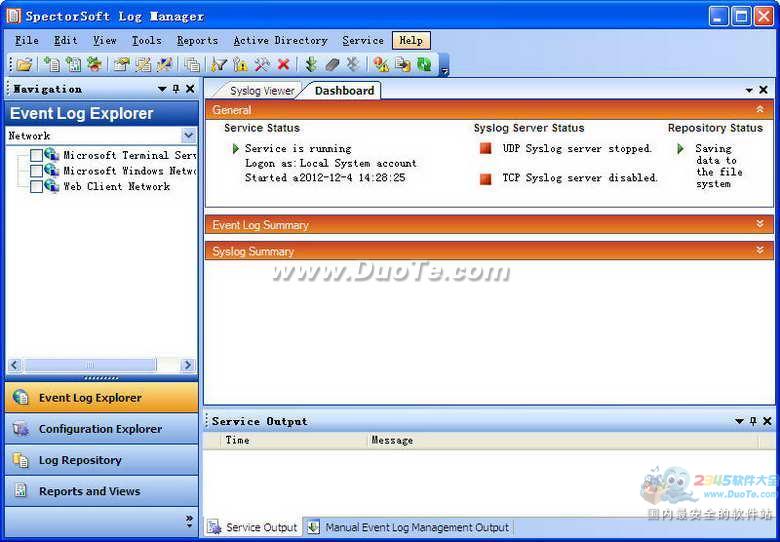Open the Event Log Explorer pane button
The image size is (780, 542).
[x=101, y=397]
